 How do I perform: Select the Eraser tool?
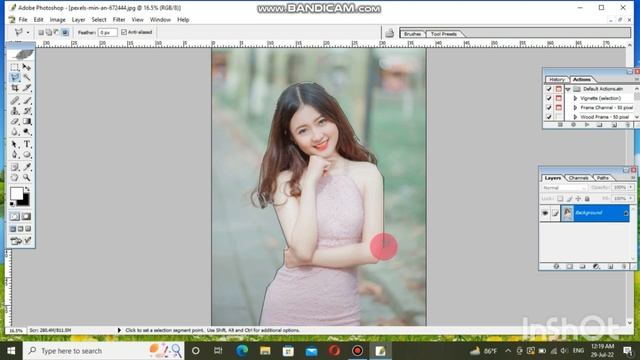coord(15,122)
